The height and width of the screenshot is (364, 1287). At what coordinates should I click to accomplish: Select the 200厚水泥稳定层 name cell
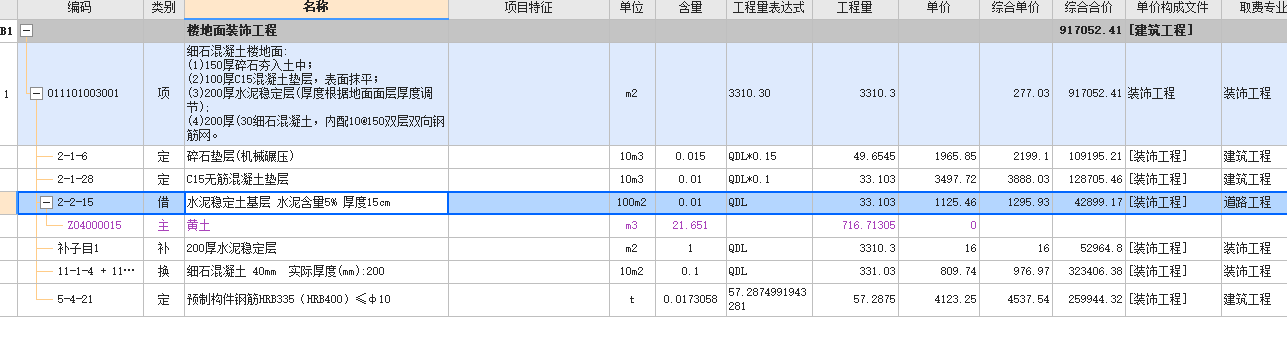(x=316, y=248)
